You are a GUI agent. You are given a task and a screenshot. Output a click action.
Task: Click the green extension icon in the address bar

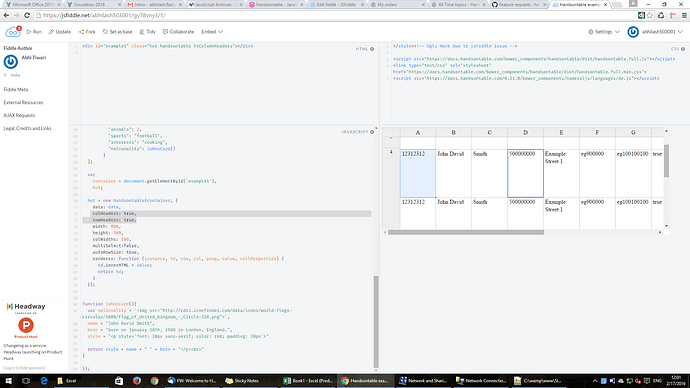click(641, 15)
